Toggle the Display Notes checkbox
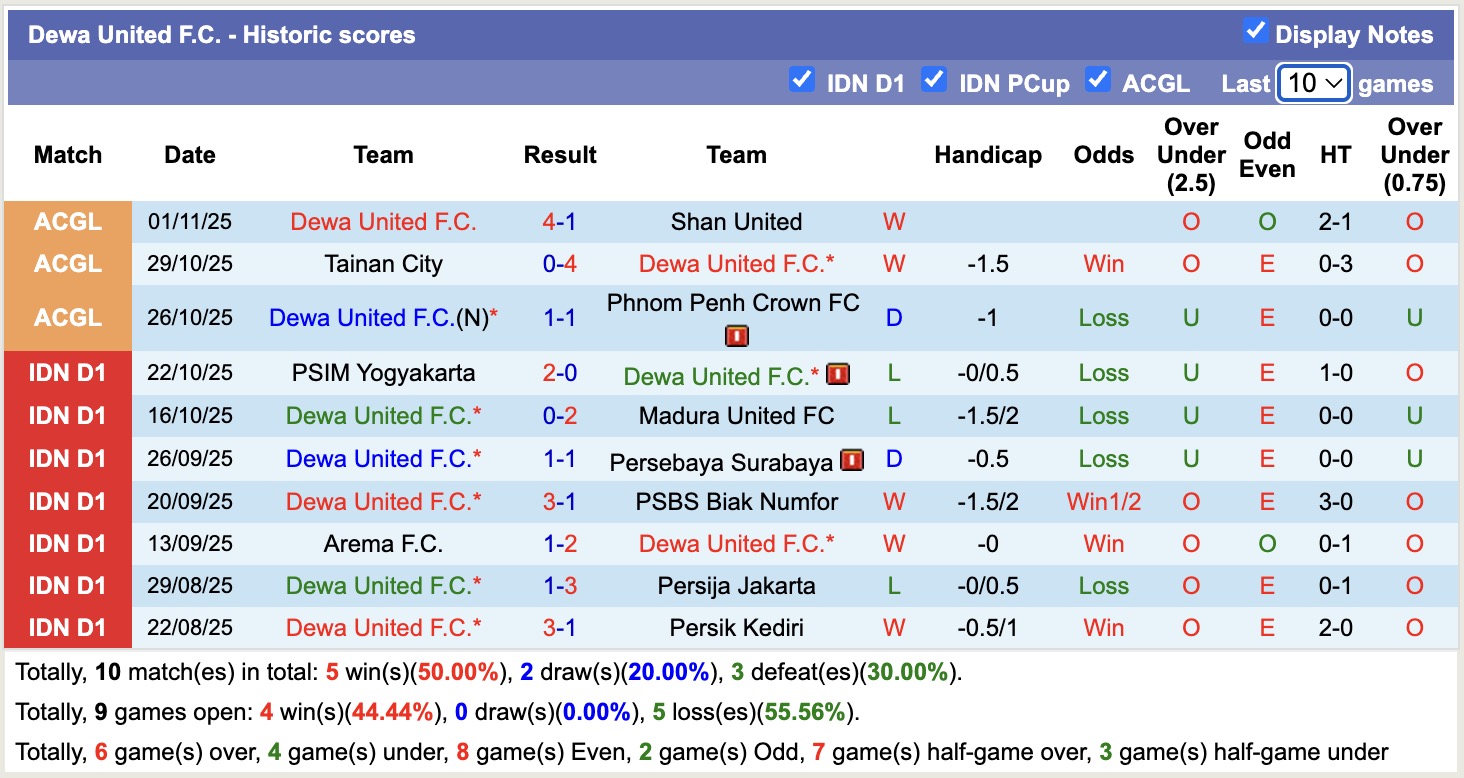1464x778 pixels. point(1255,31)
